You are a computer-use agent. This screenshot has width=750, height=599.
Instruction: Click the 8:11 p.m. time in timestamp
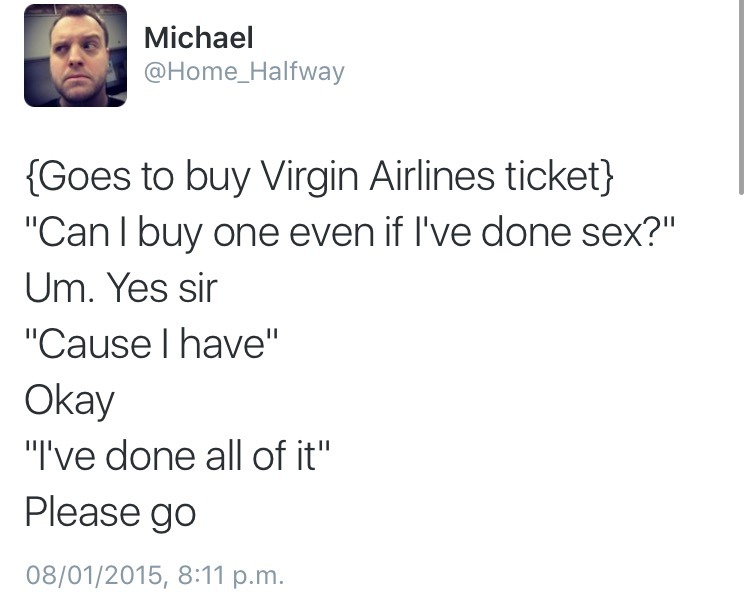pos(231,575)
